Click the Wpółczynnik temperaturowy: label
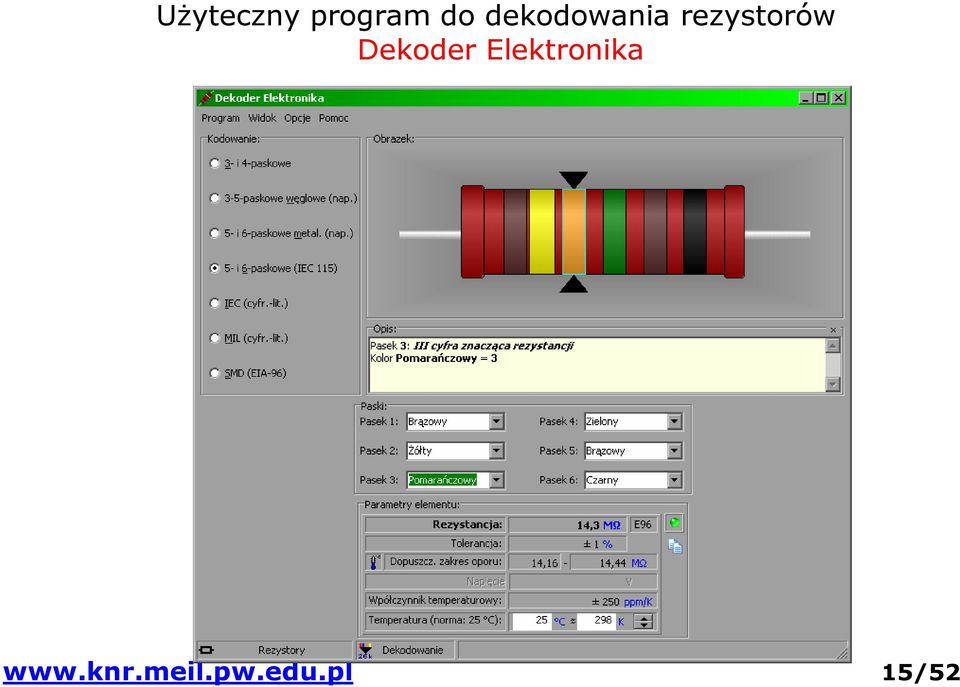Viewport: 960px width, 687px height. (x=435, y=601)
